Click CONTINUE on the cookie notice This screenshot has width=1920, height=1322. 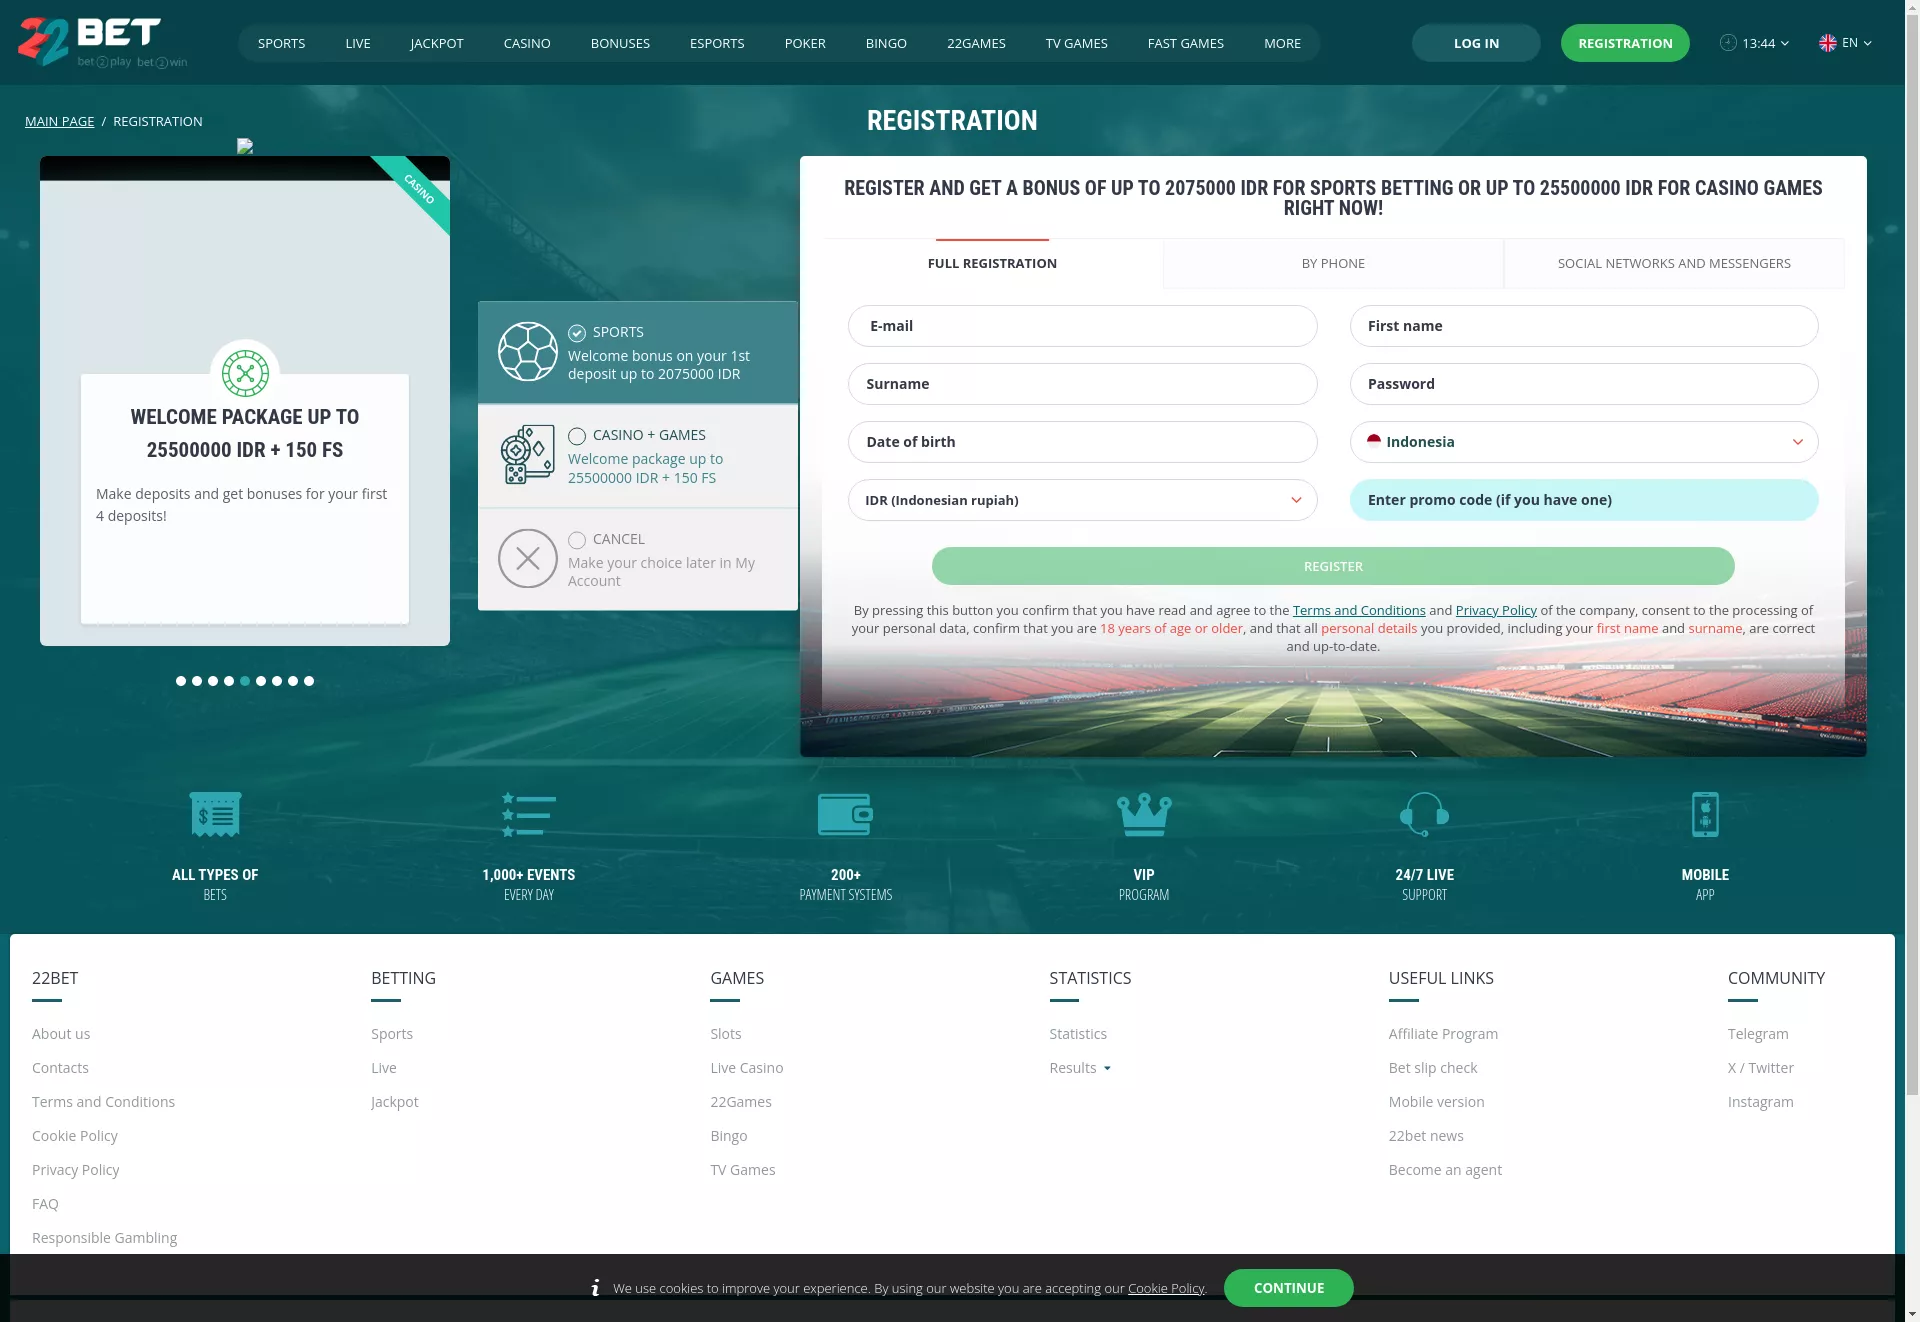tap(1289, 1288)
